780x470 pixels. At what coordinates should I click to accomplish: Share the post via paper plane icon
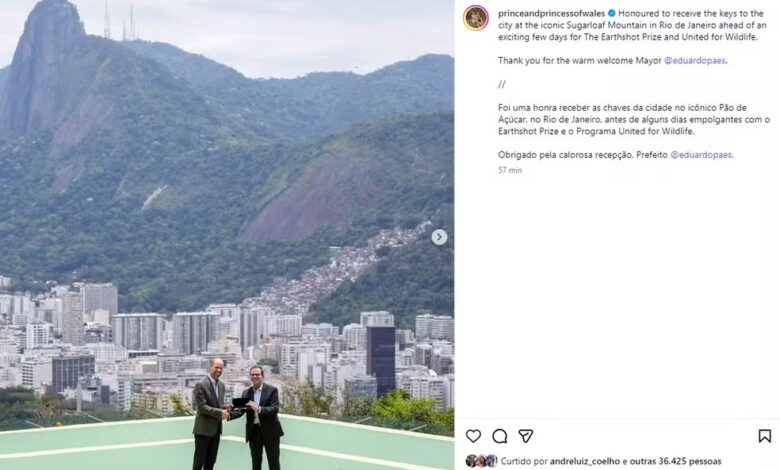(526, 436)
